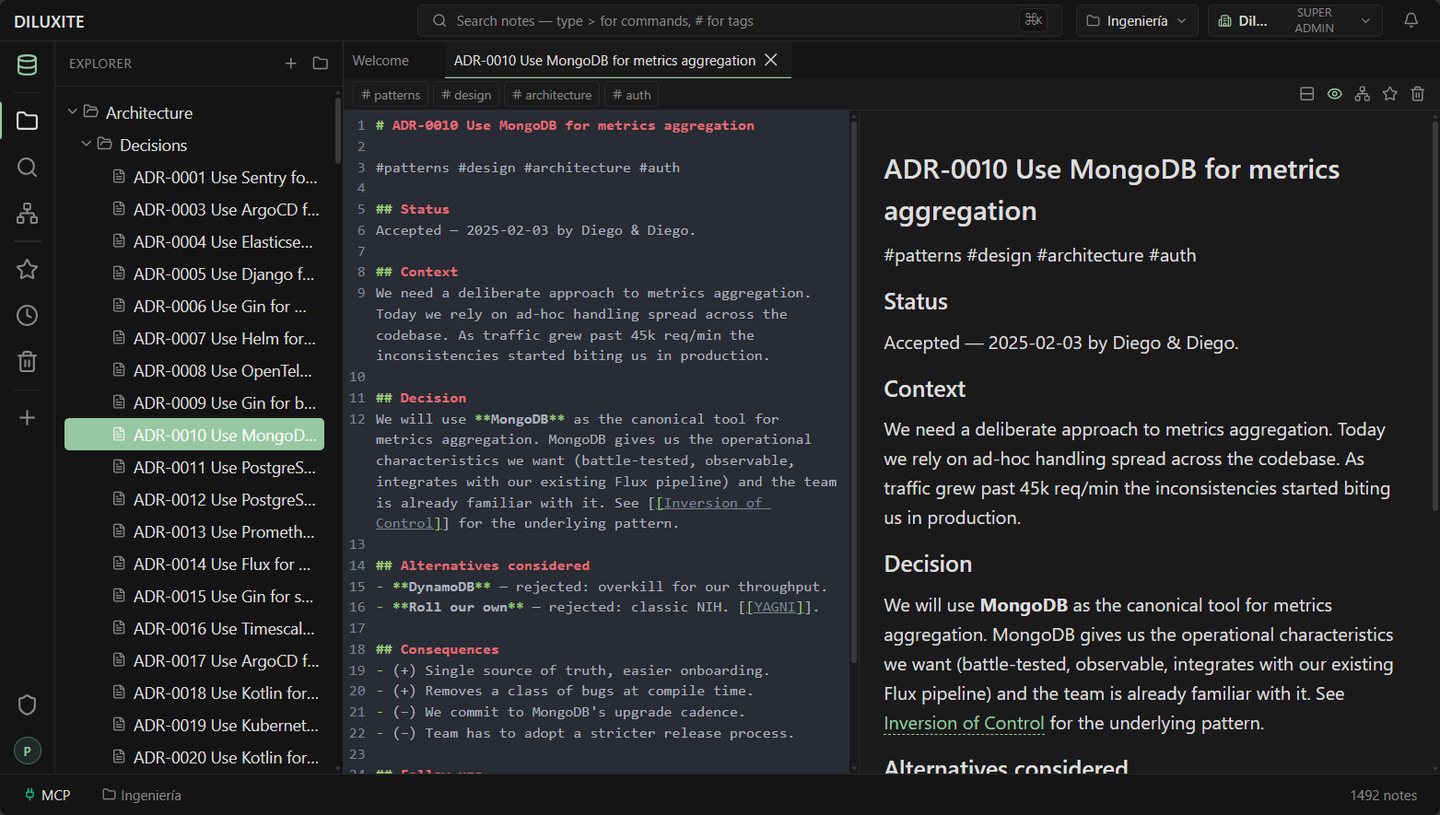1440x815 pixels.
Task: Click the DILUXITE app title
Action: 49,21
